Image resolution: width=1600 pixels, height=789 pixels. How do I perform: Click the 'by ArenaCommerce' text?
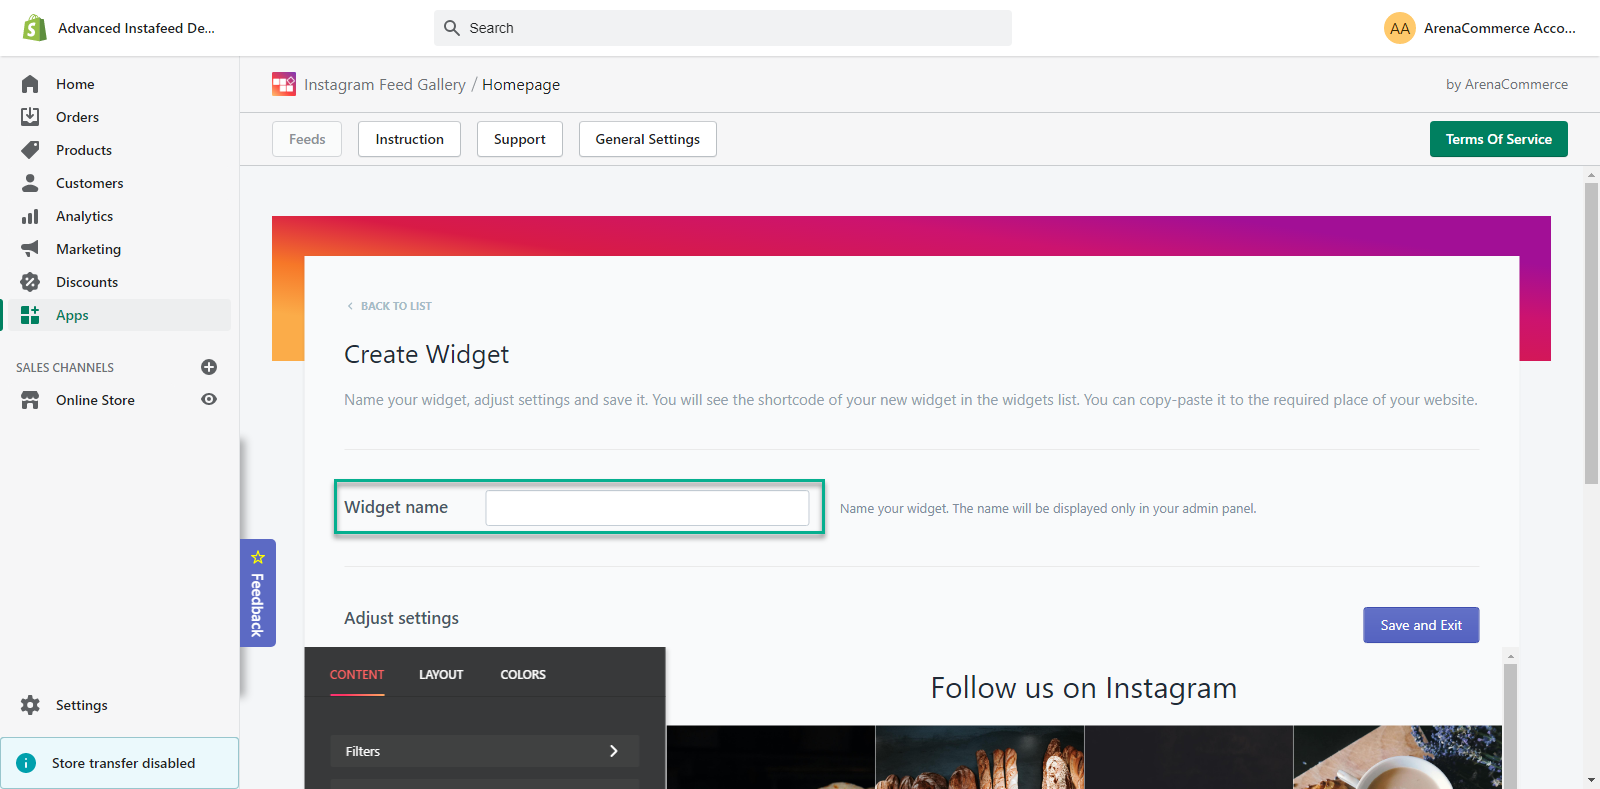(1507, 84)
